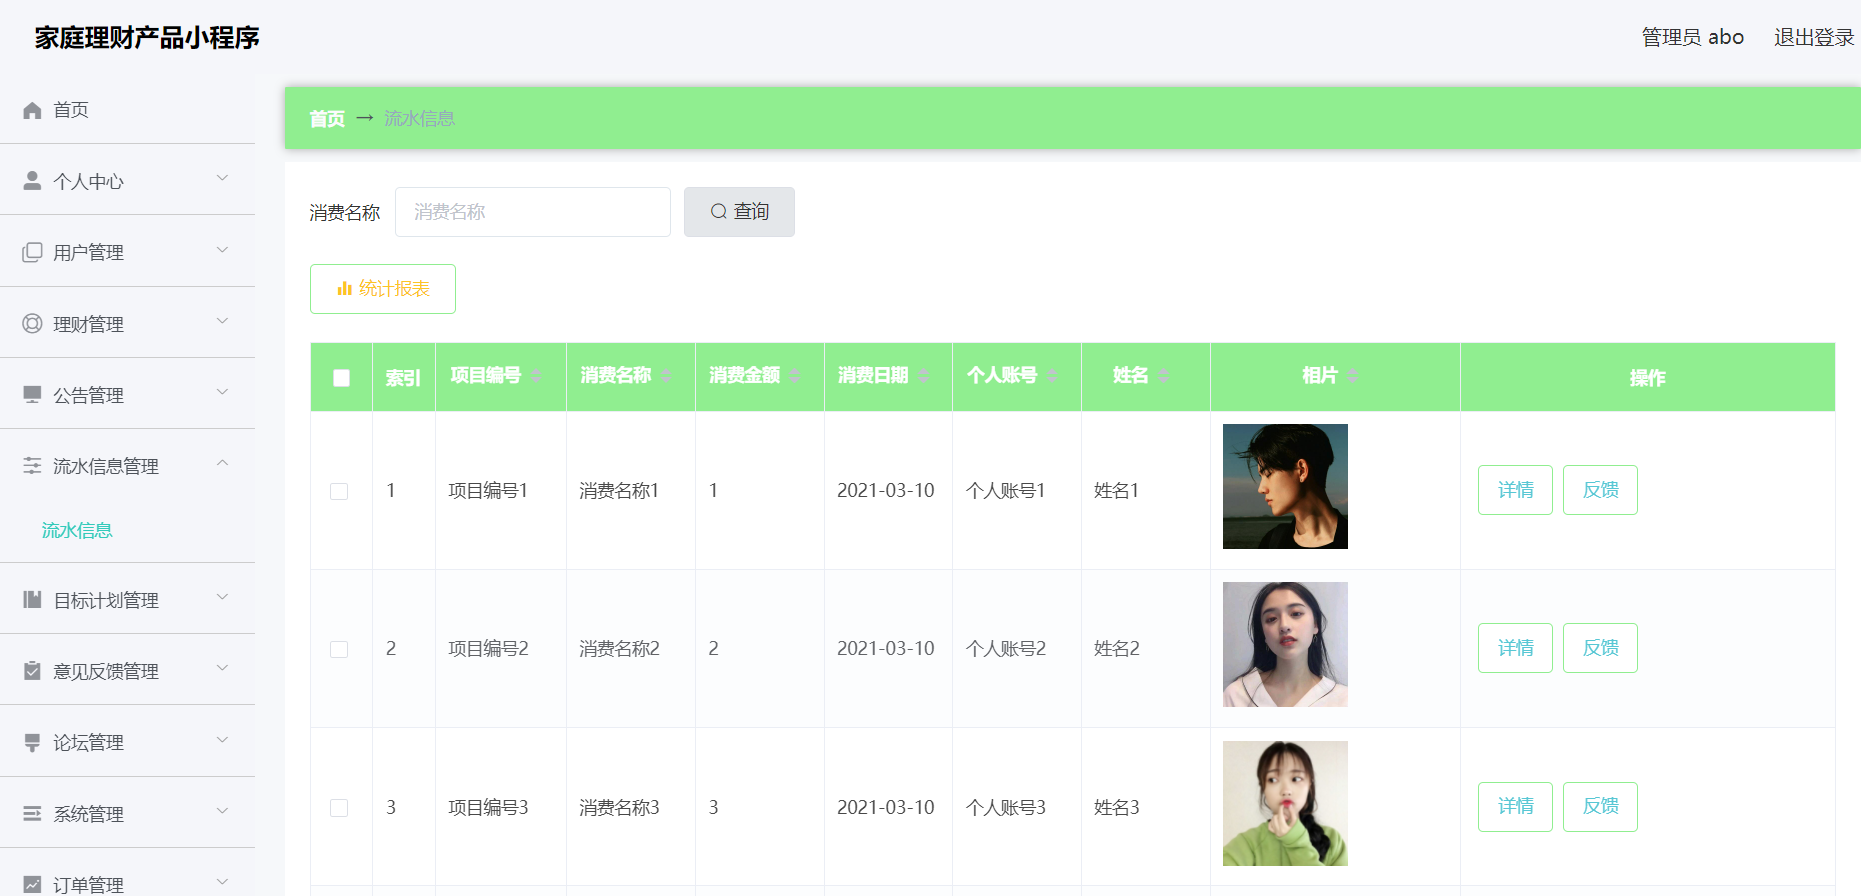
Task: Click the home icon beside 首页 in sidebar
Action: tap(32, 110)
